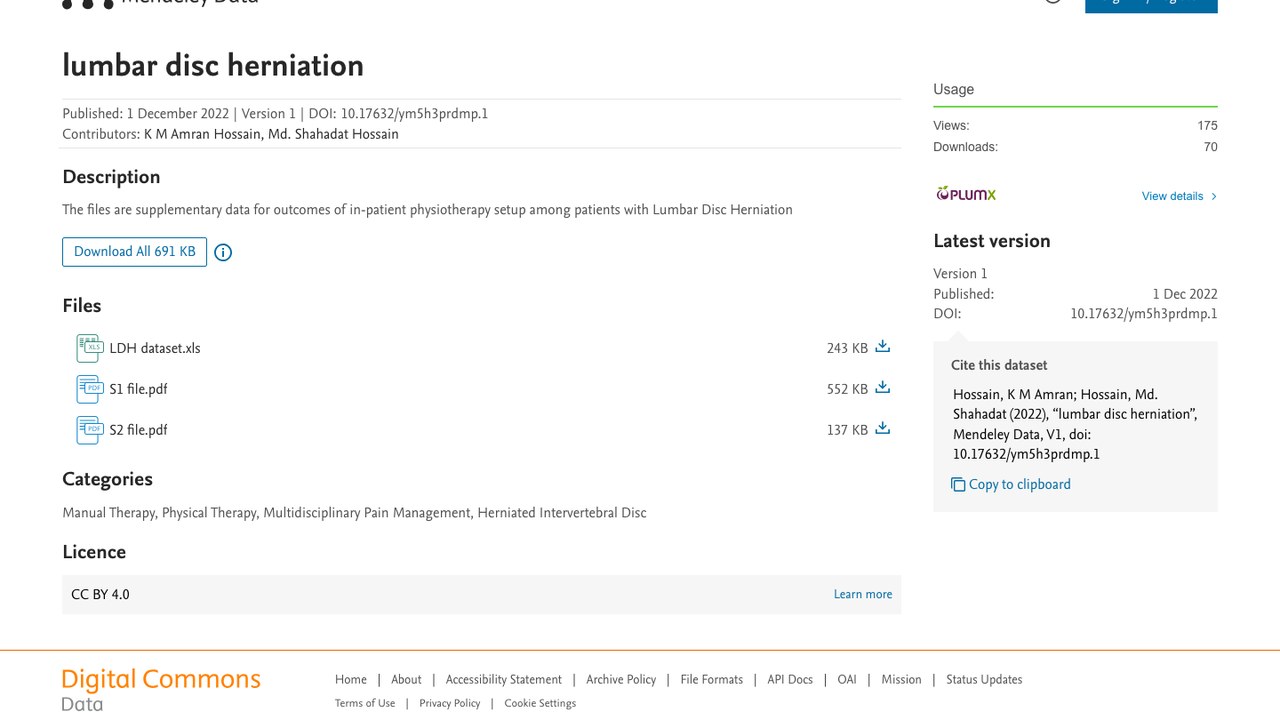Screen dimensions: 1280x720
Task: Click the 243 KB file size
Action: [847, 349]
